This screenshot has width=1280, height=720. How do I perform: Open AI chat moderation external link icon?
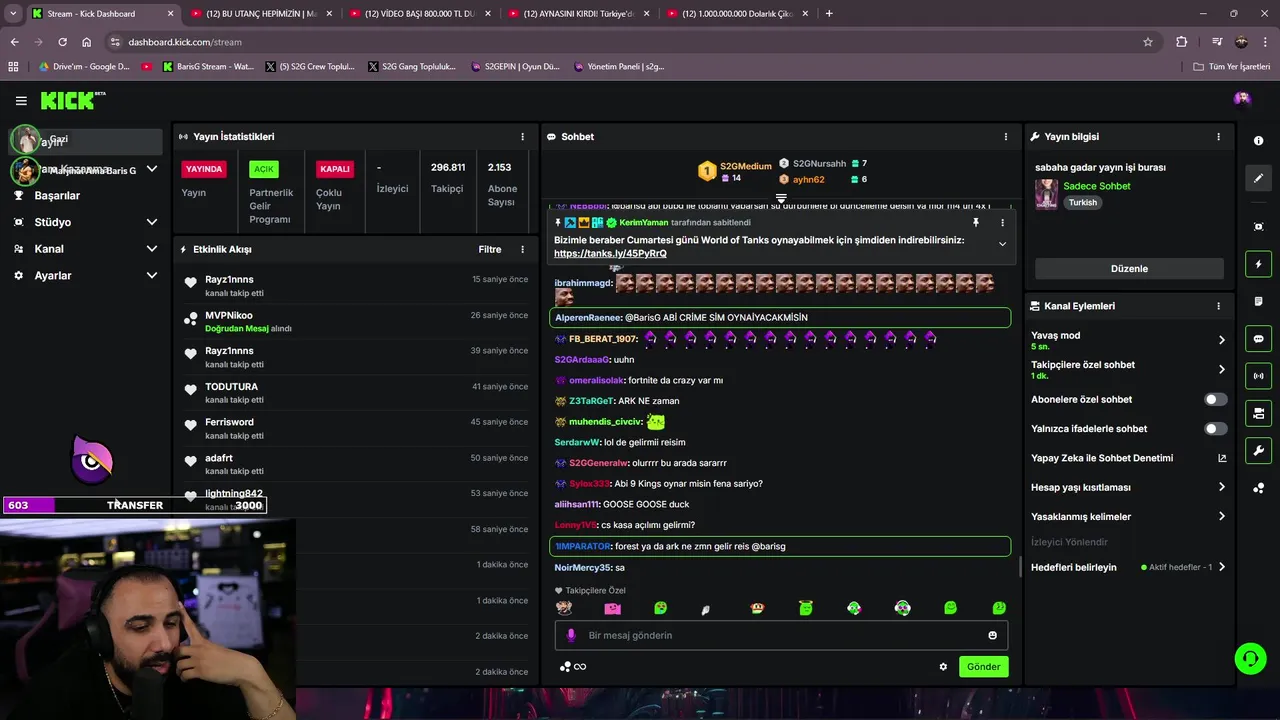coord(1222,458)
